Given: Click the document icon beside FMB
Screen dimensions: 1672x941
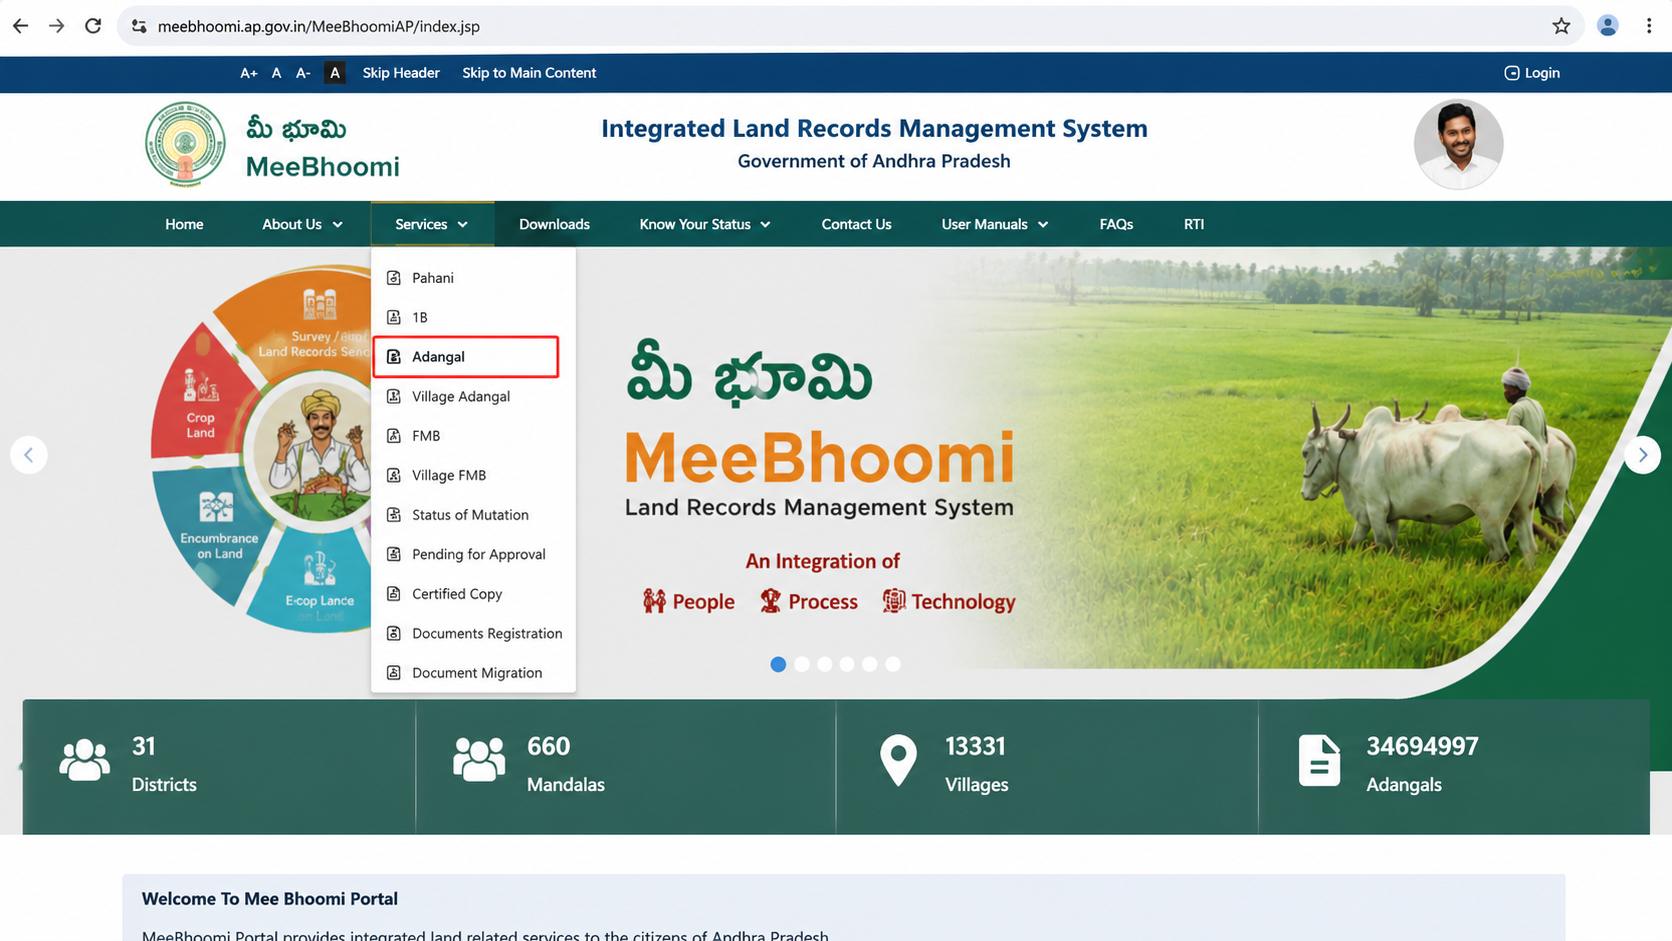Looking at the screenshot, I should [x=394, y=436].
